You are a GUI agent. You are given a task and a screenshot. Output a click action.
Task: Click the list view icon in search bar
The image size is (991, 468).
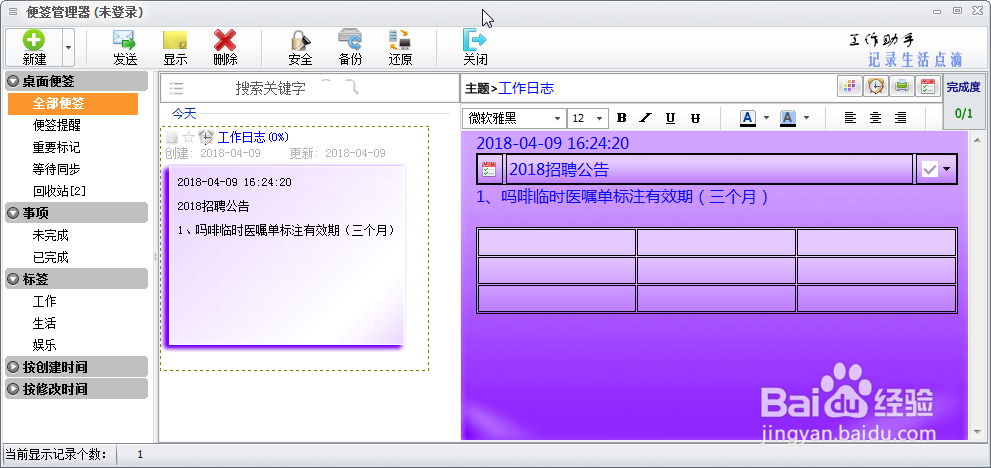(176, 88)
